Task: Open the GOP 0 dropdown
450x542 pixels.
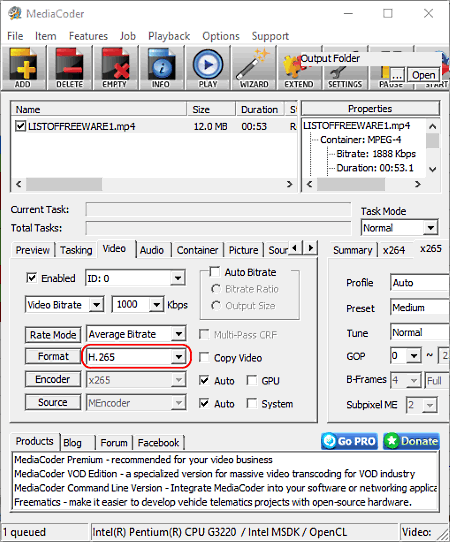Action: pyautogui.click(x=406, y=356)
